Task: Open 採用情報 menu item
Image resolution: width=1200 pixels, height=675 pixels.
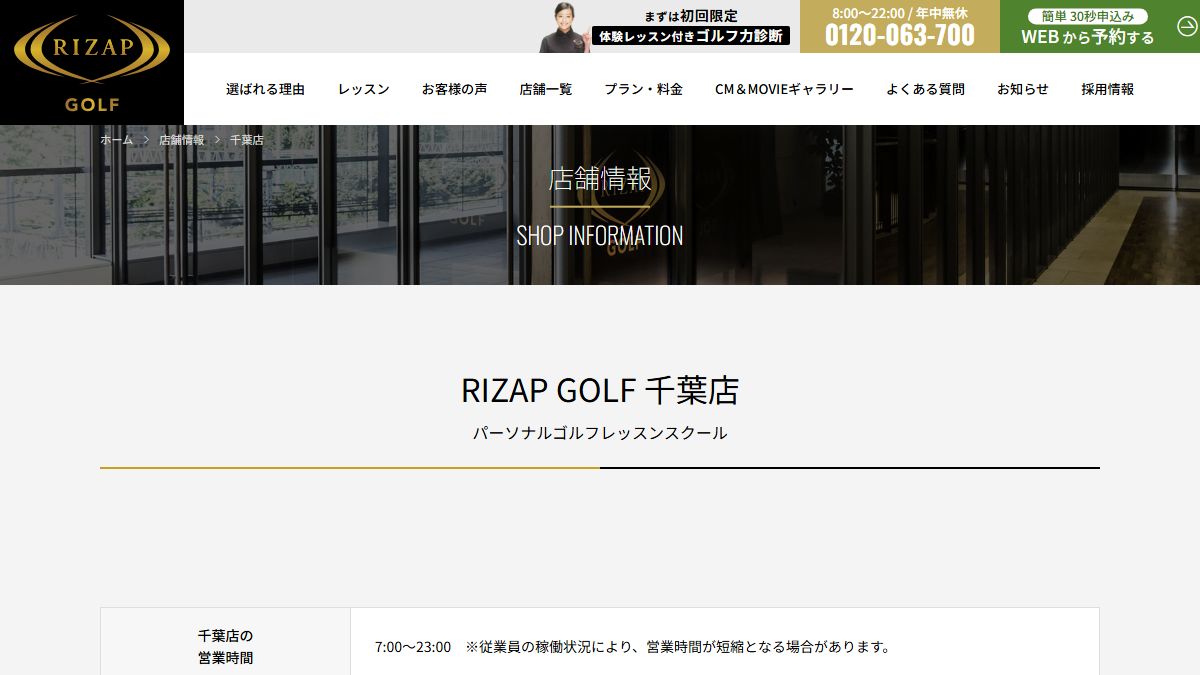Action: pos(1107,89)
